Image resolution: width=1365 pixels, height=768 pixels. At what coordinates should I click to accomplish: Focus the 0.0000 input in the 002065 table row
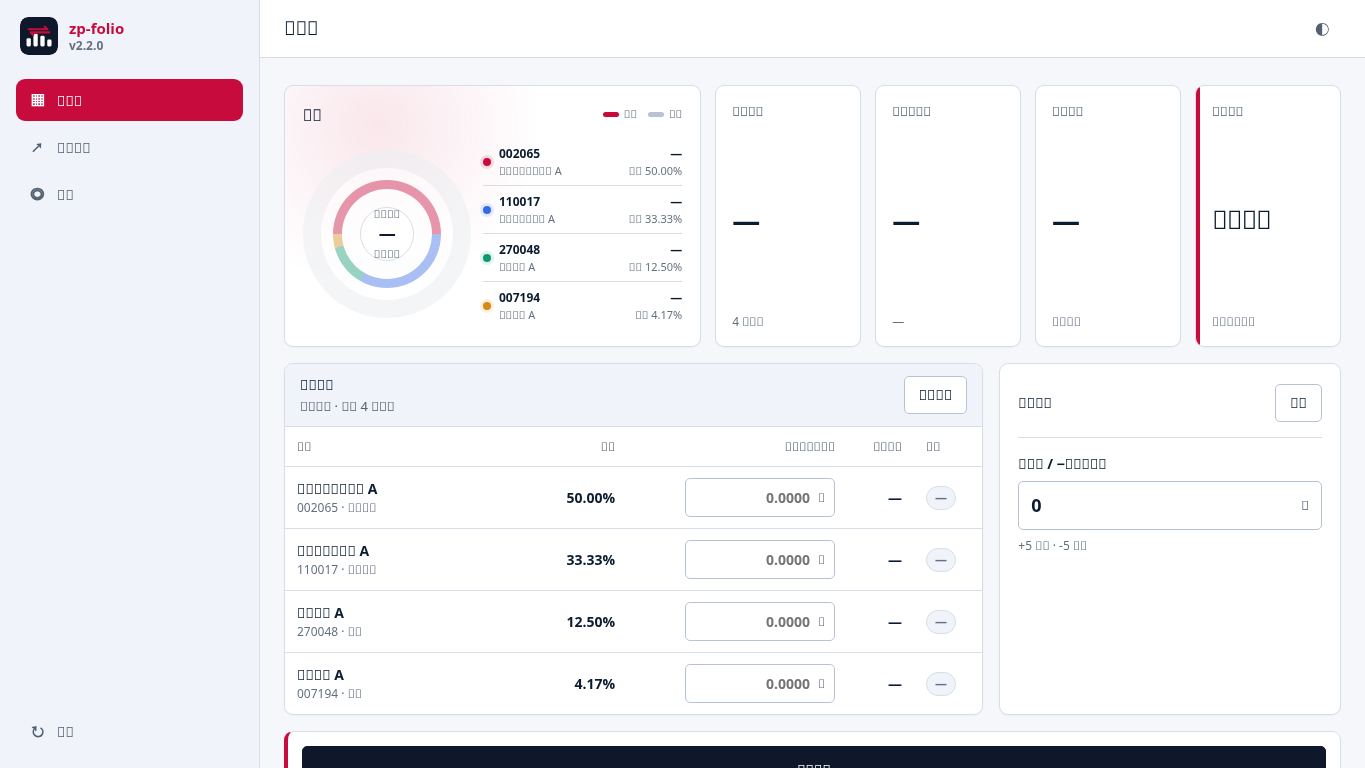(x=760, y=498)
